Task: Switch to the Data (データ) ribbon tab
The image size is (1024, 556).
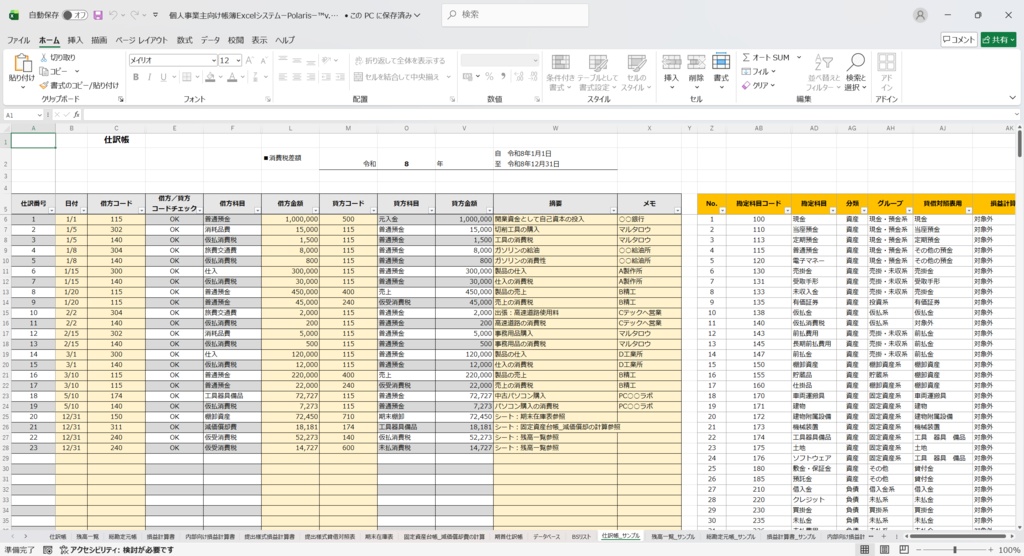Action: click(210, 40)
